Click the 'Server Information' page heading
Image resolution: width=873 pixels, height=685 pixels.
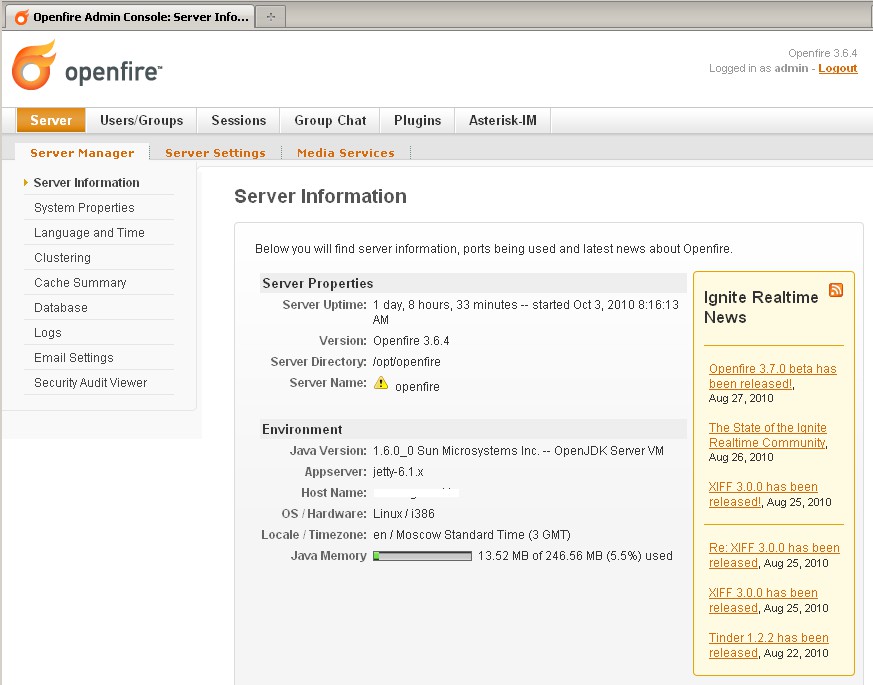[320, 197]
